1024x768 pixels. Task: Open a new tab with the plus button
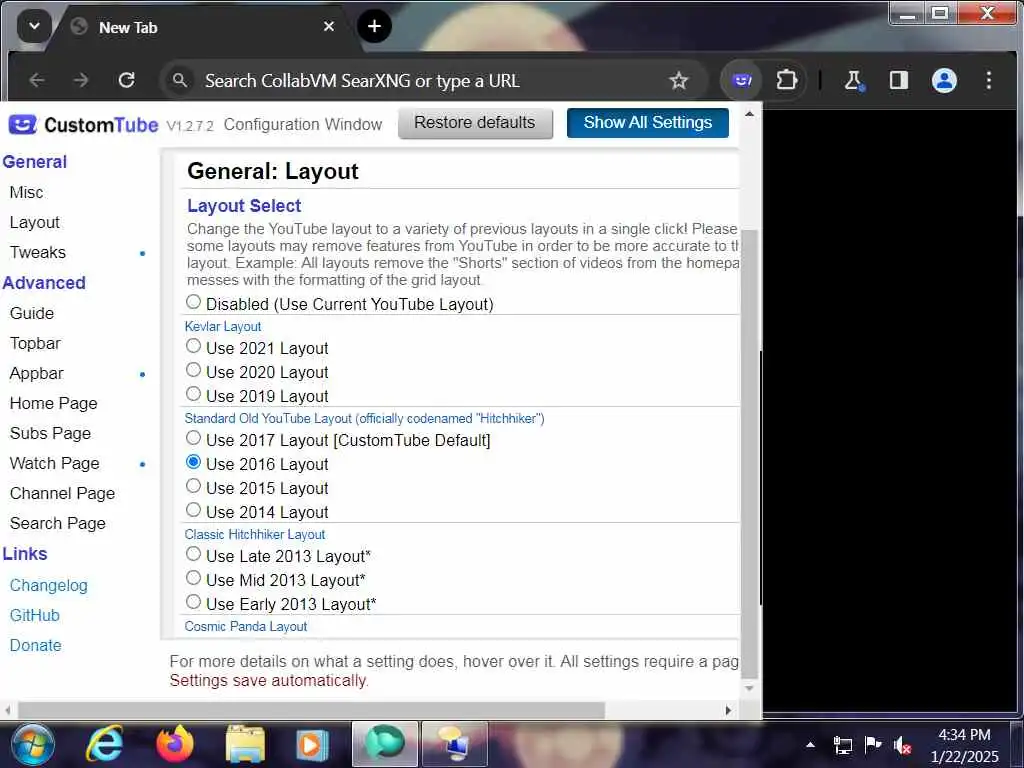pyautogui.click(x=374, y=26)
